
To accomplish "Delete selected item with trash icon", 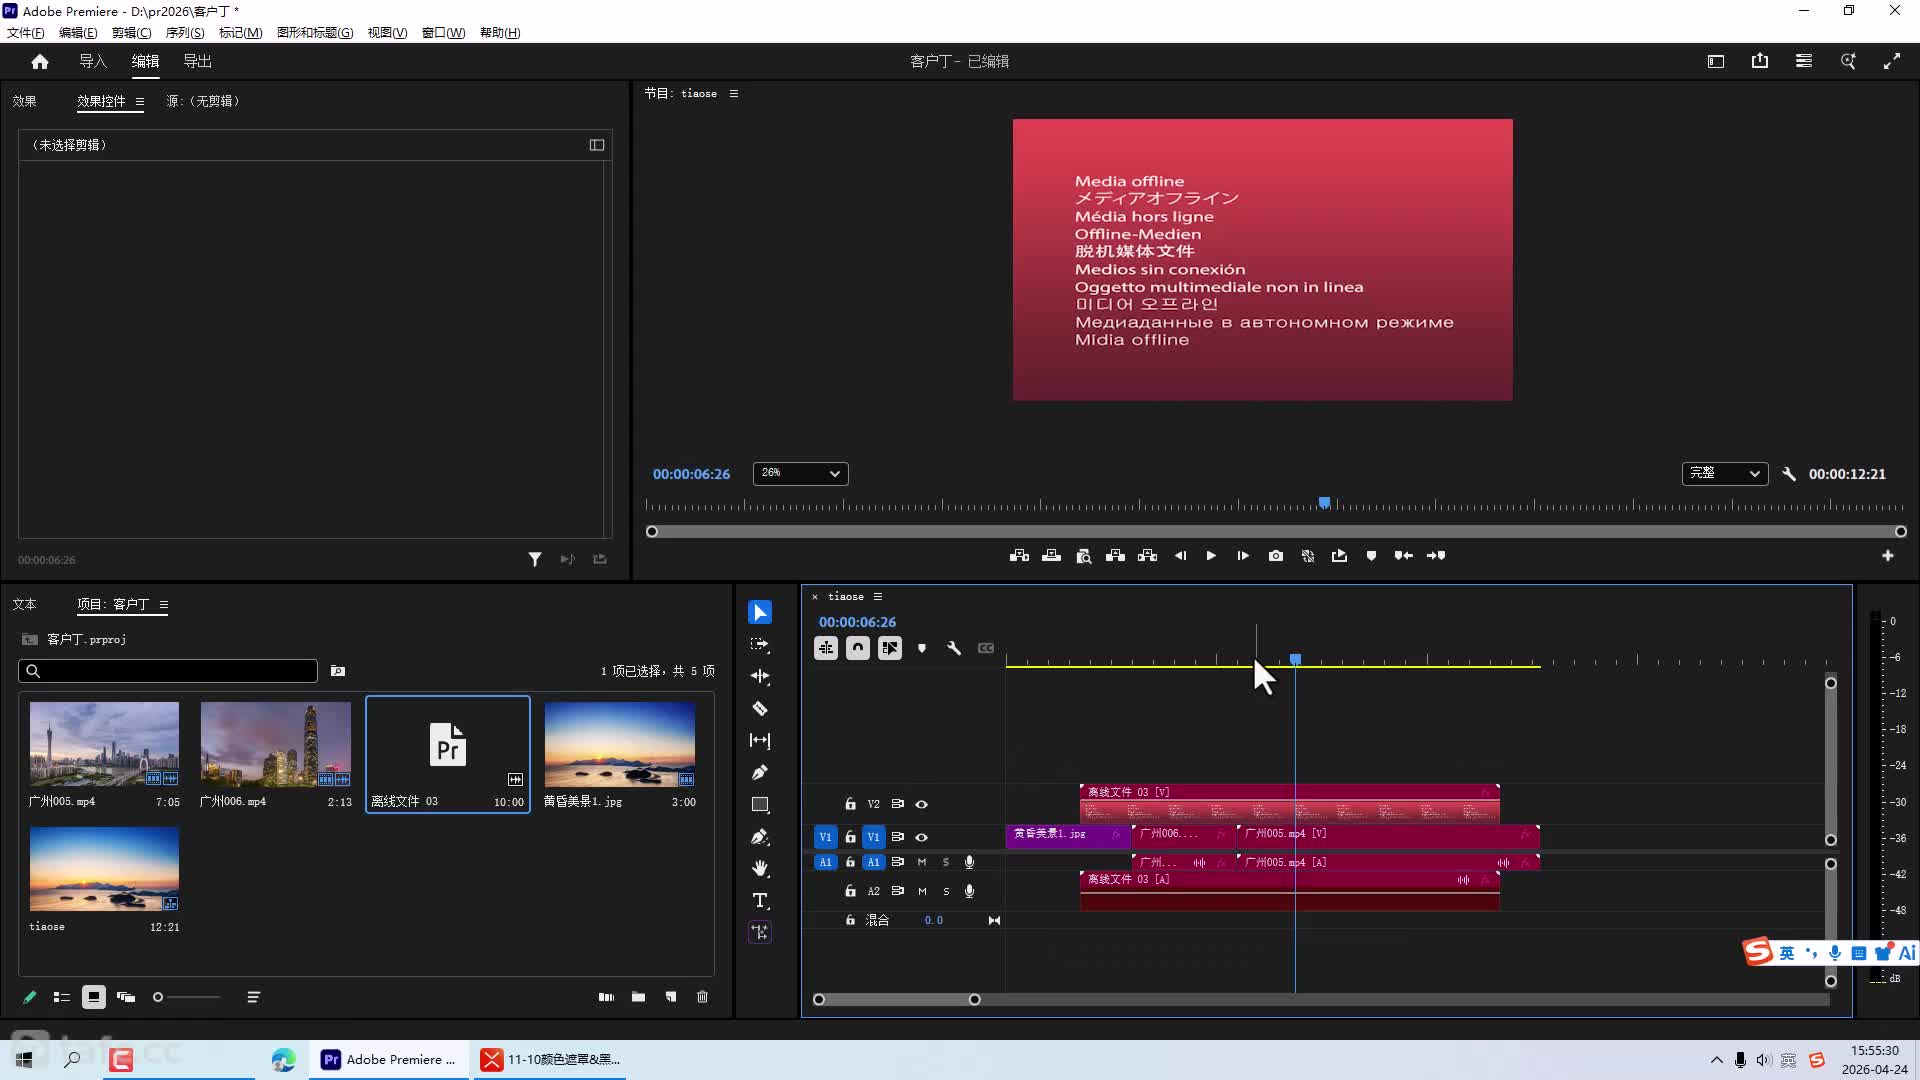I will click(x=703, y=997).
